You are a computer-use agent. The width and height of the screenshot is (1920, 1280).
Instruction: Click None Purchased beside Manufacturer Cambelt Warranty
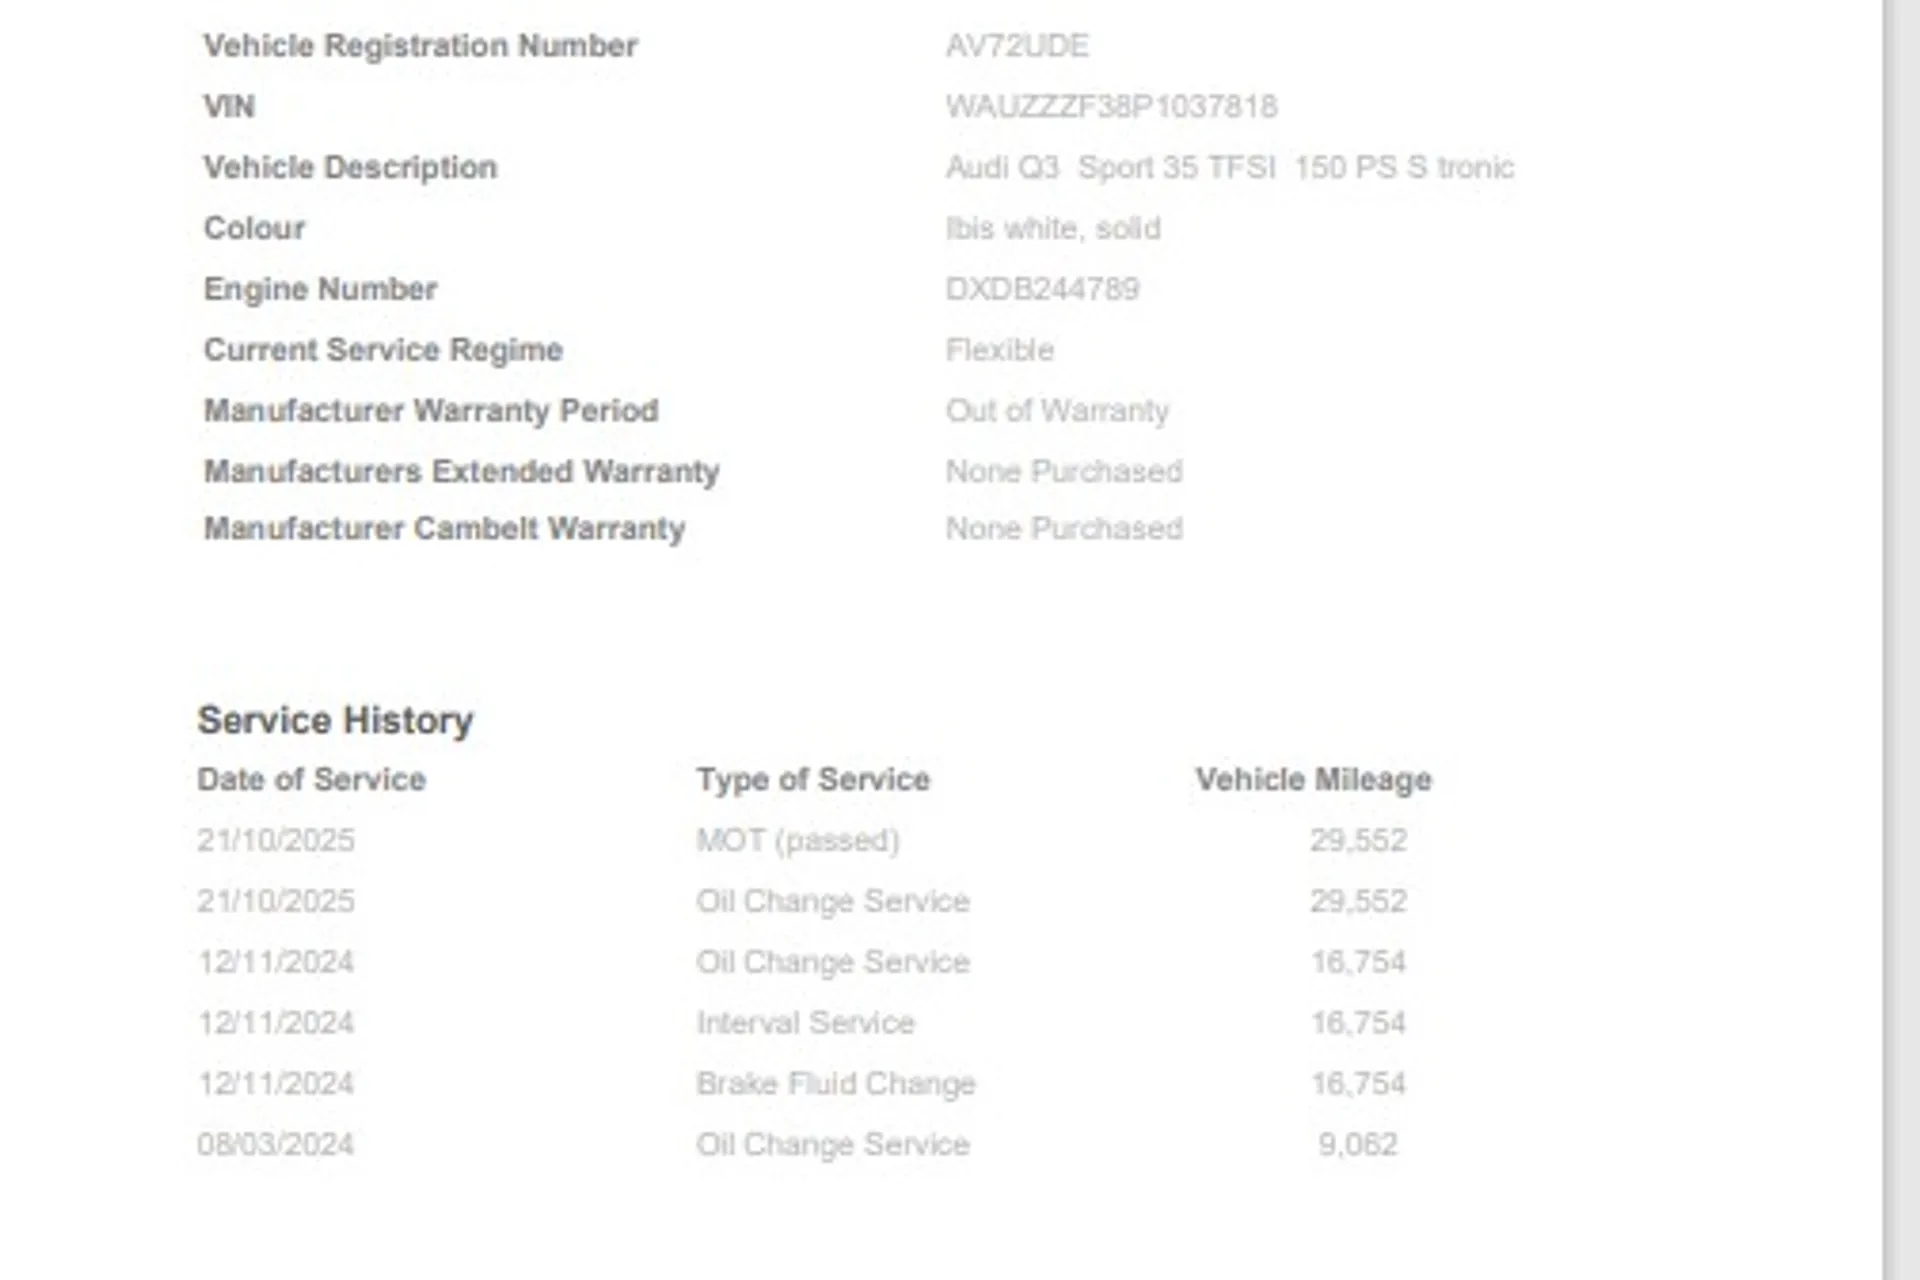[x=1064, y=529]
